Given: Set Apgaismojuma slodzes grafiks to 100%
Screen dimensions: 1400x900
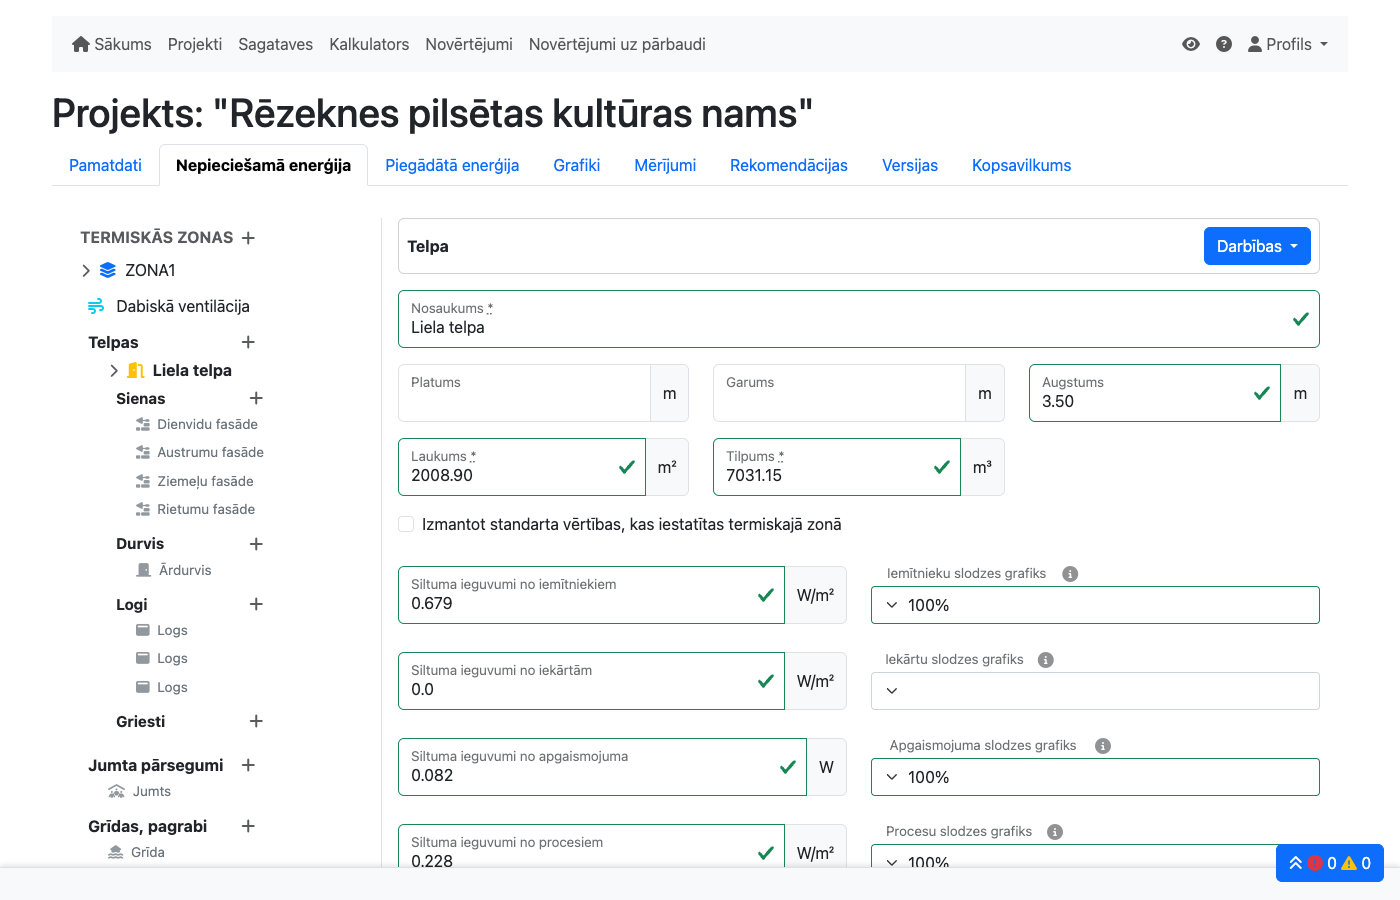Looking at the screenshot, I should 1095,776.
